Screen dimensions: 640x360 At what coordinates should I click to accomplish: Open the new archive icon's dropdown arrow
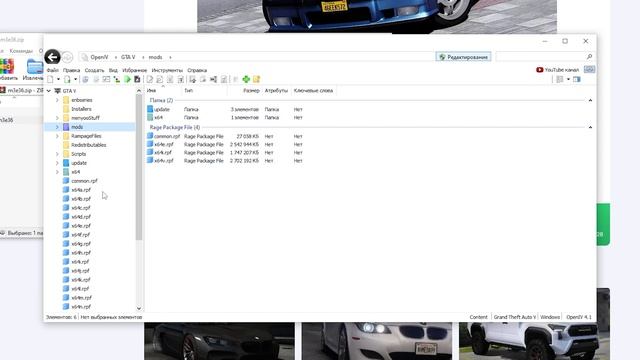click(75, 79)
